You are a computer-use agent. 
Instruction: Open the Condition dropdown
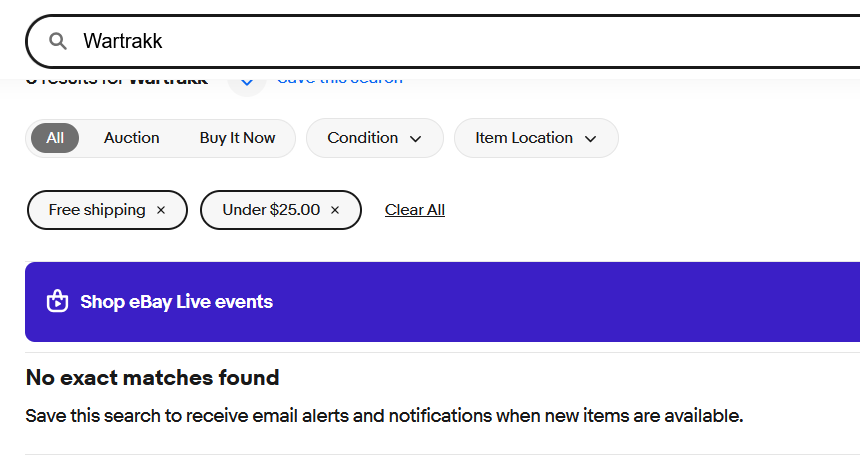coord(375,138)
